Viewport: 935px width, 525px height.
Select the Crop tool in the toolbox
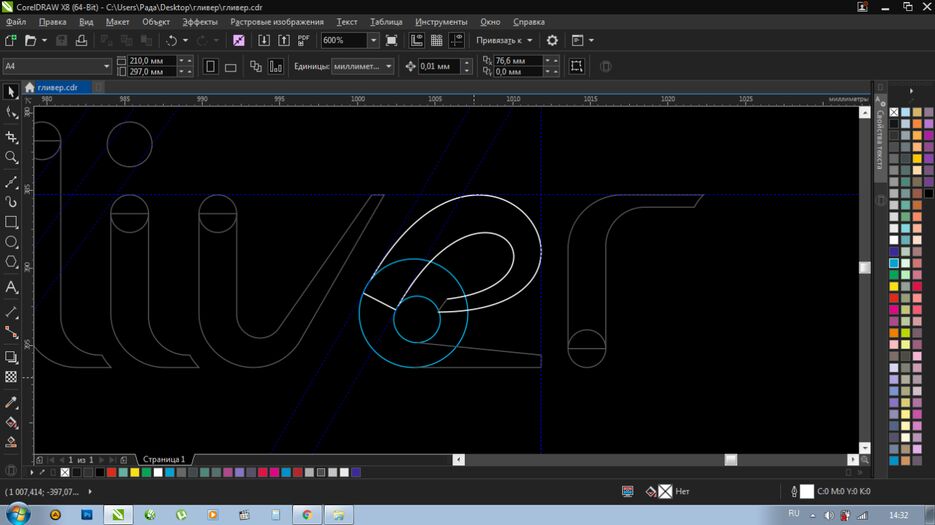point(12,137)
